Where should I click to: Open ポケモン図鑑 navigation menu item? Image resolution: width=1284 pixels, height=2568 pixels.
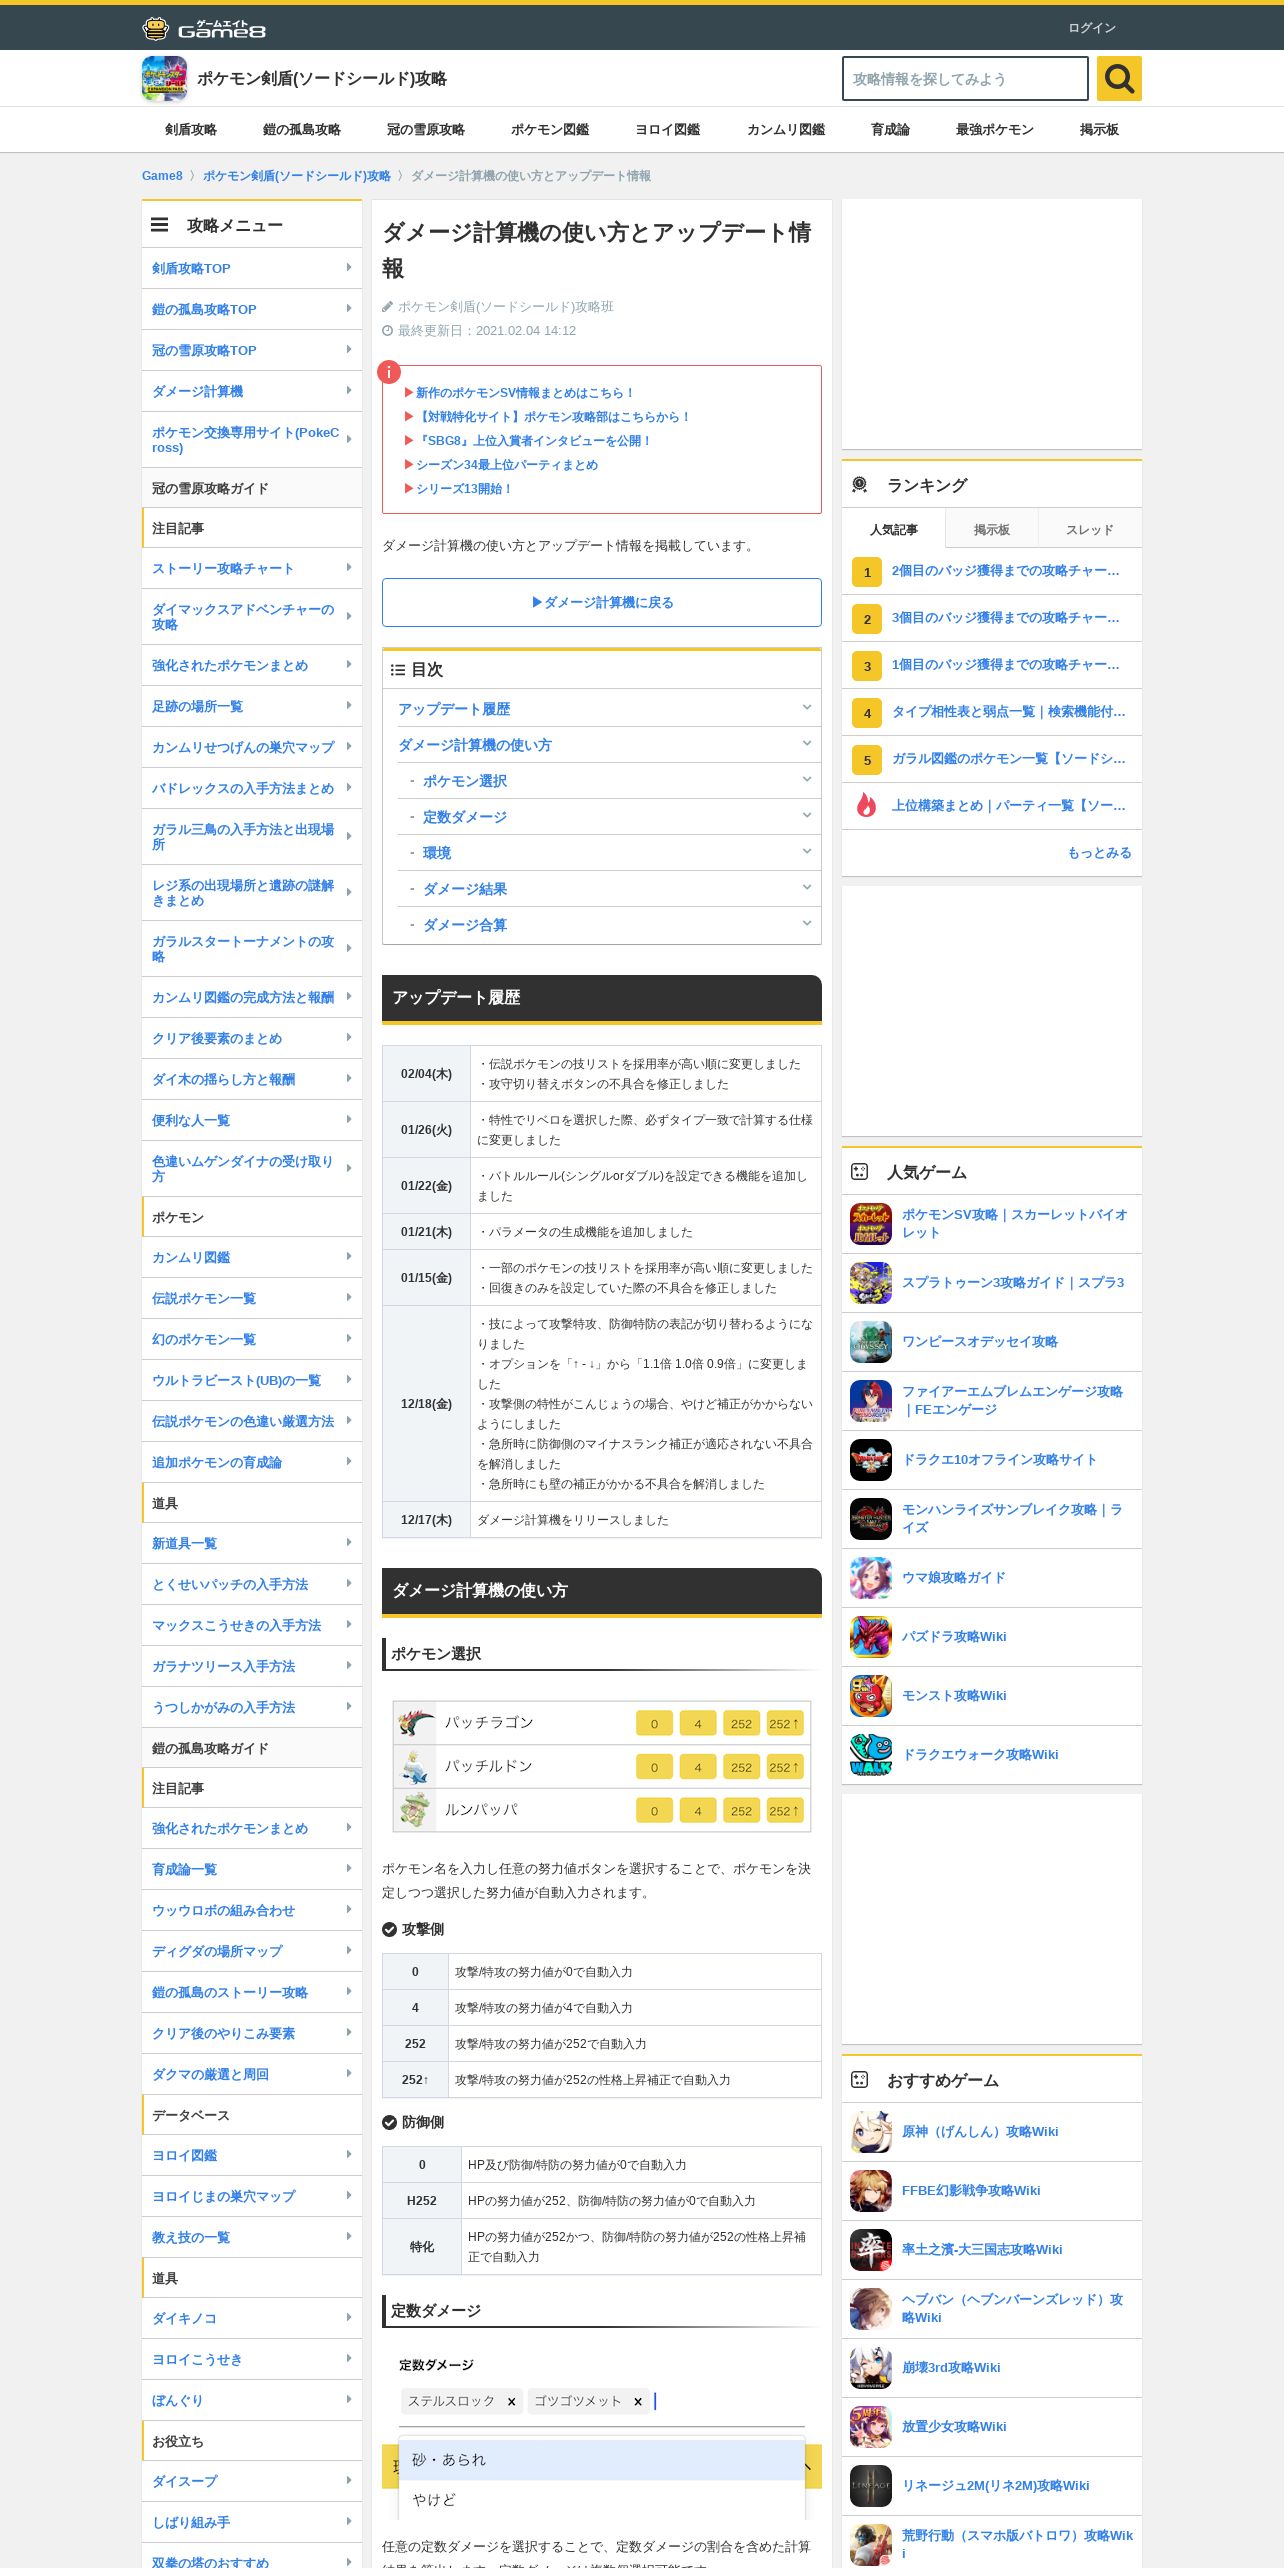(x=550, y=130)
